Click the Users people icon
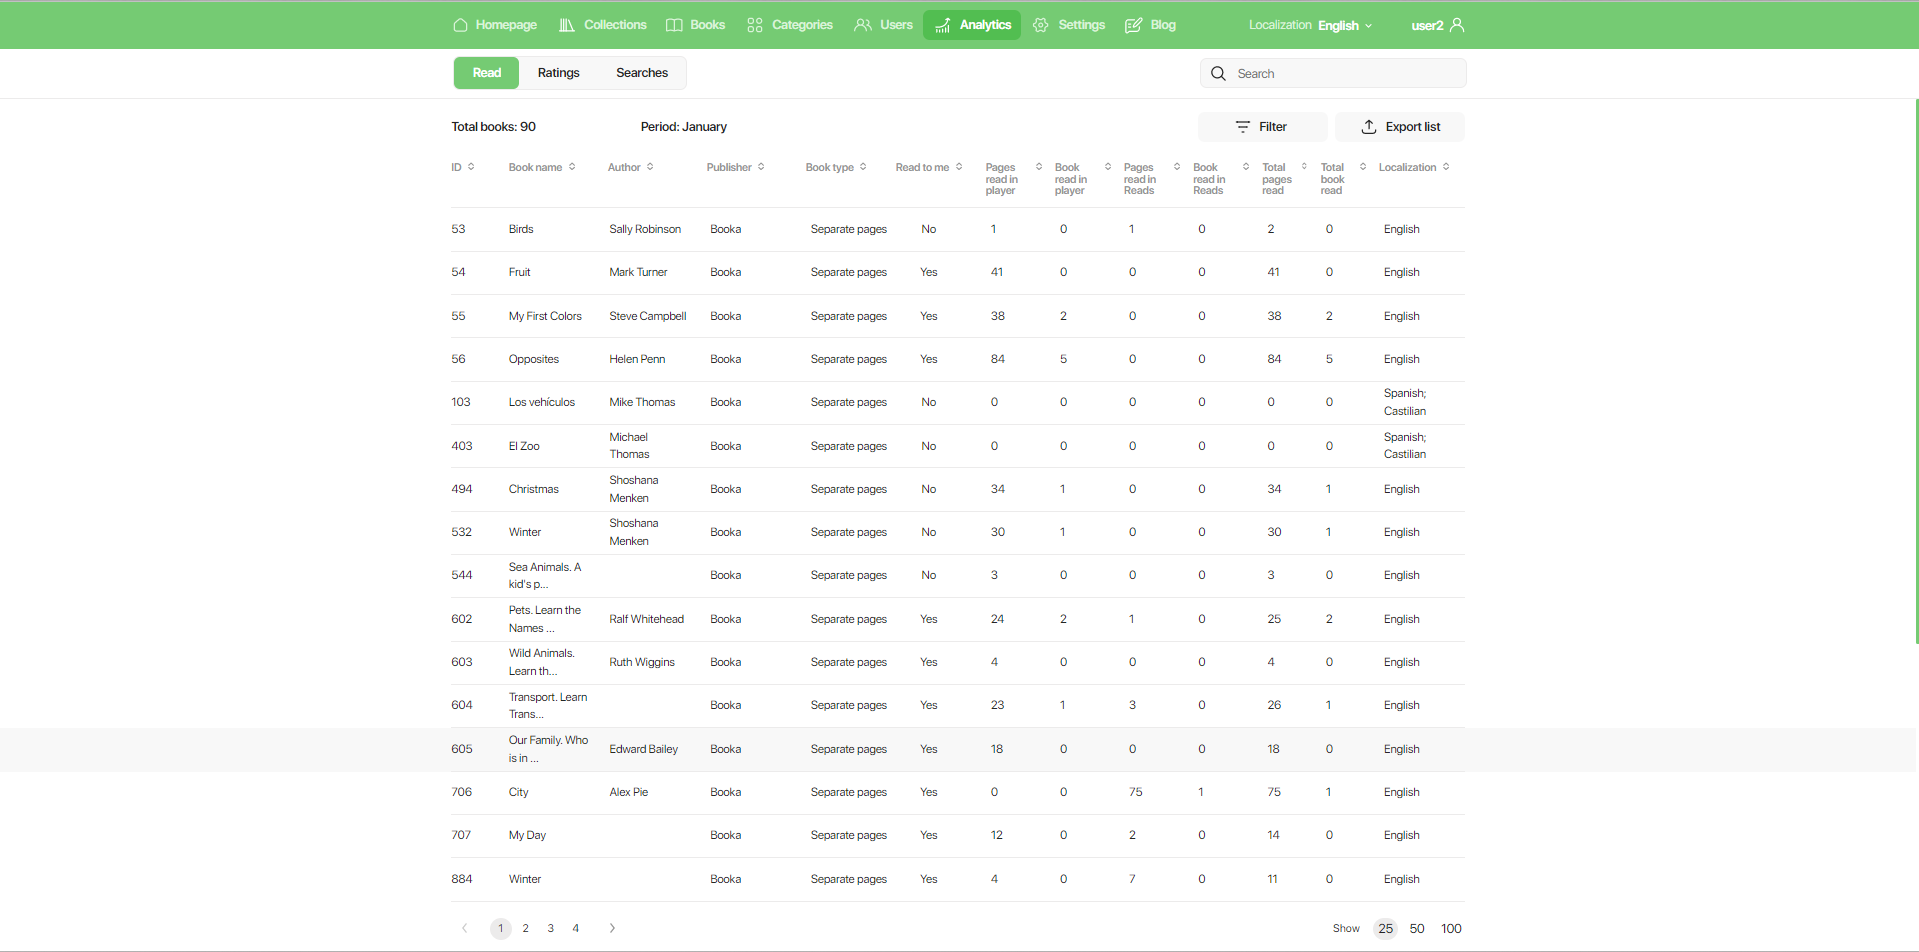Screen dimensions: 1919x952 [863, 25]
